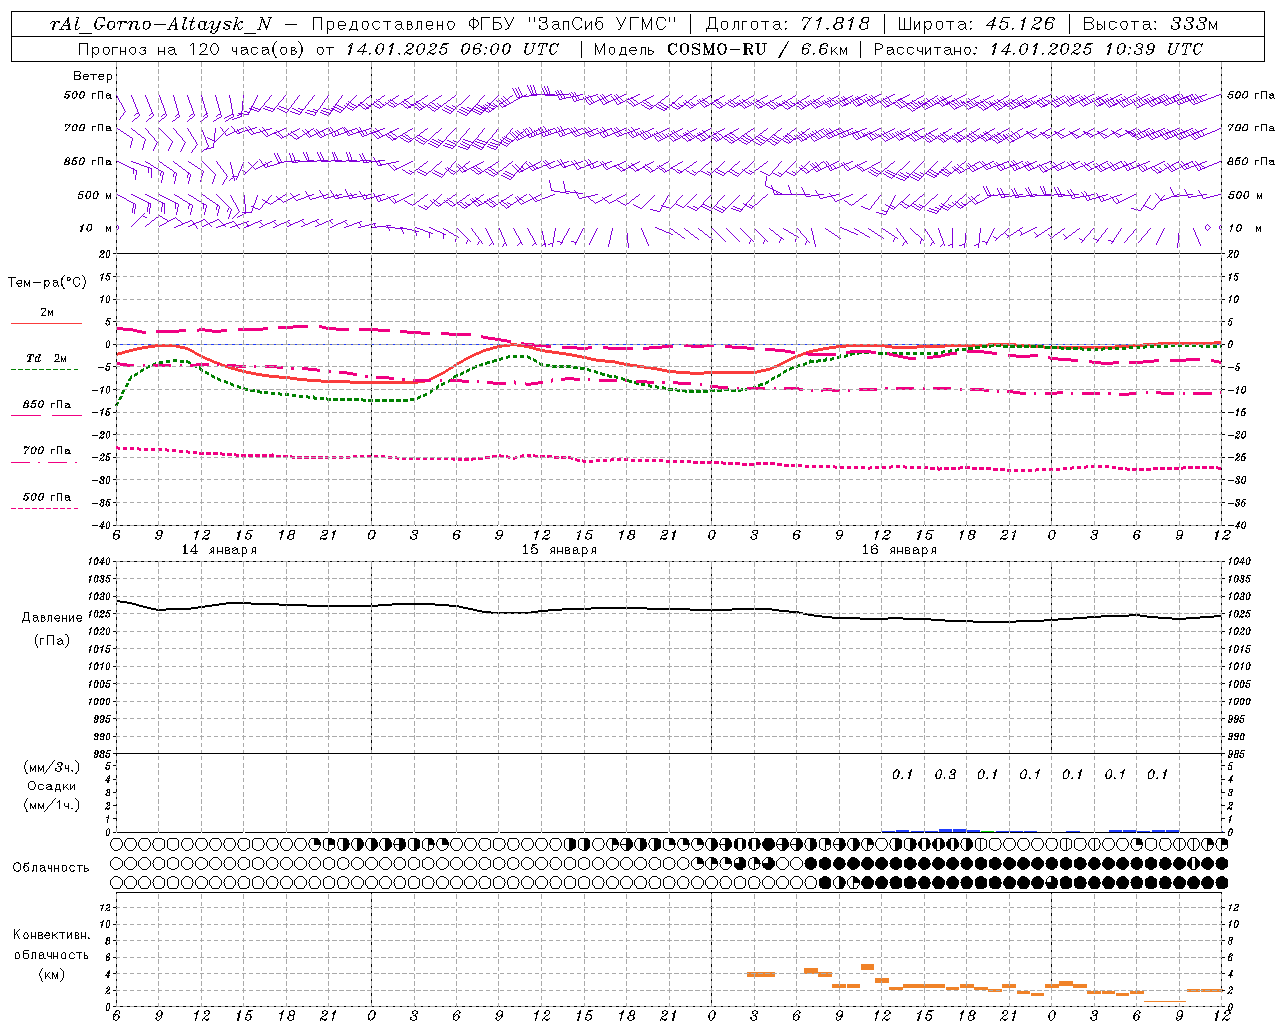1280x1024 pixels.
Task: Click forecast start time '14.01.2025 06:00 UTC'
Action: [x=452, y=49]
